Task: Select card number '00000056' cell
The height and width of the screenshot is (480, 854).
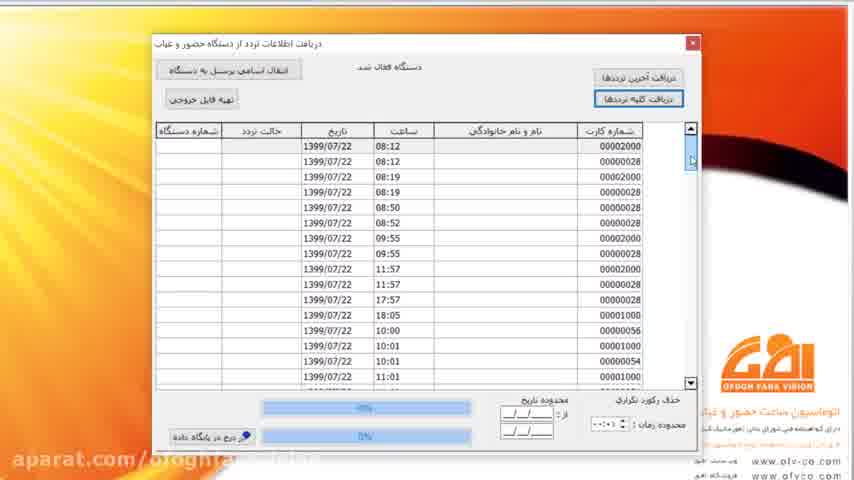Action: point(610,331)
